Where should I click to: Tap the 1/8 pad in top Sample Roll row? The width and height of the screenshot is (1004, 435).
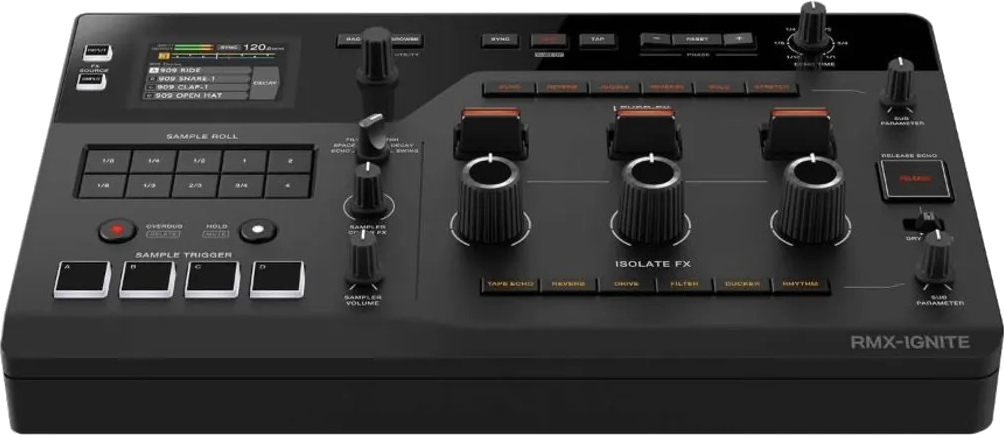[107, 161]
